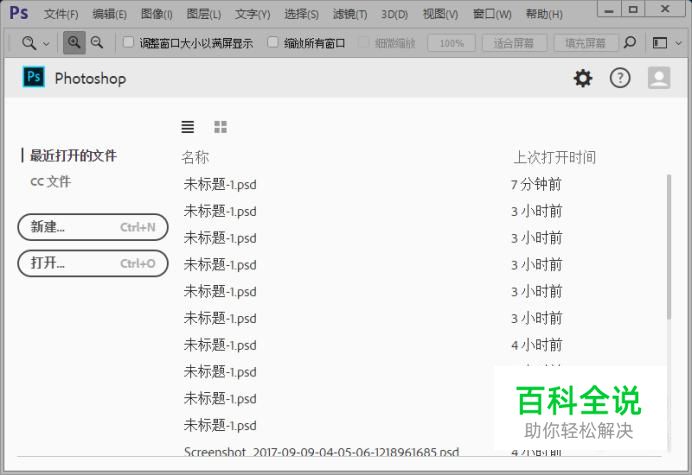The height and width of the screenshot is (475, 692).
Task: Sort by 上次打开时间 column header
Action: pos(554,157)
